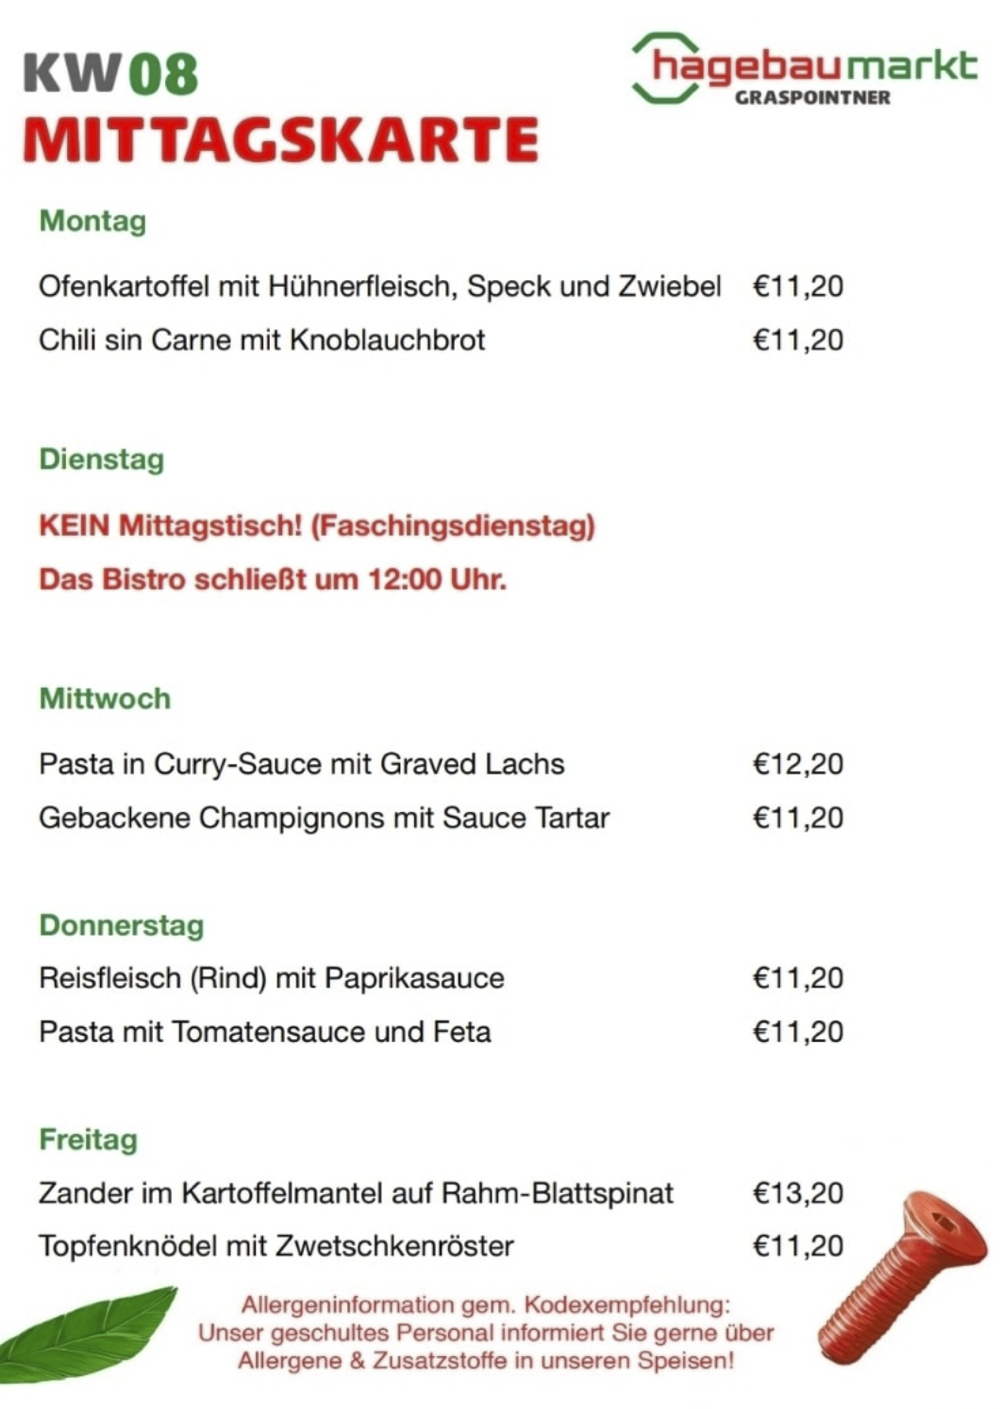Click the GRASPOINTNER text under the logo
Viewport: 1000px width, 1409px height.
(x=812, y=98)
